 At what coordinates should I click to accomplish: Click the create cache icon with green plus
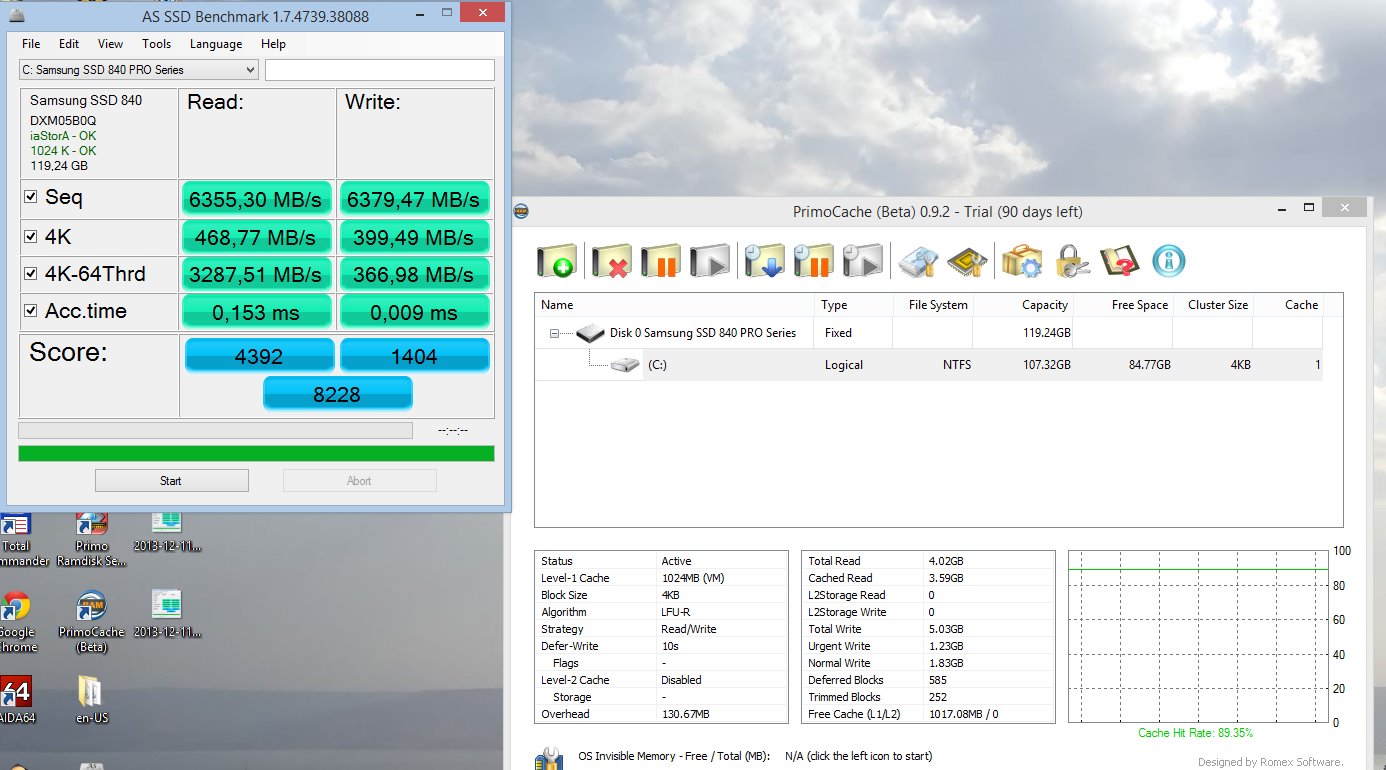point(556,261)
